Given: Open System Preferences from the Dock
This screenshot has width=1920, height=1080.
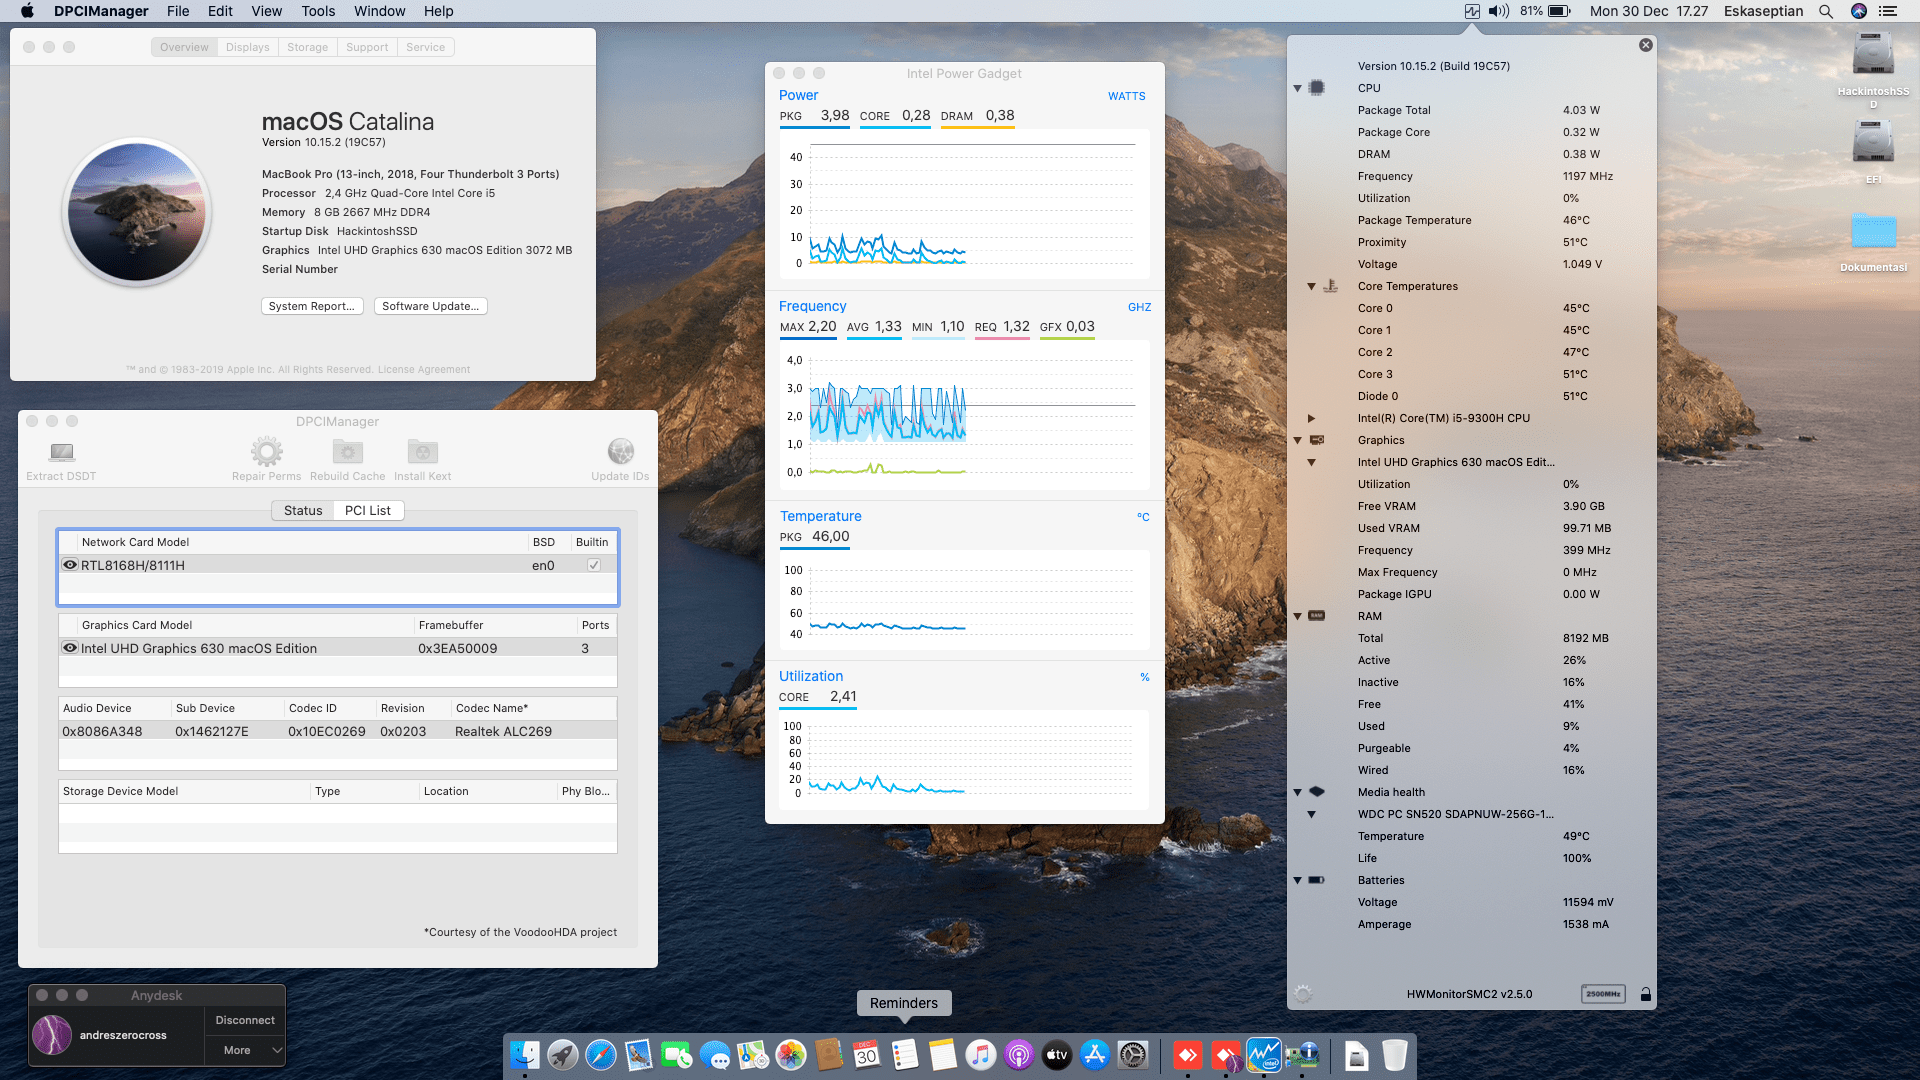Looking at the screenshot, I should pyautogui.click(x=1133, y=1055).
